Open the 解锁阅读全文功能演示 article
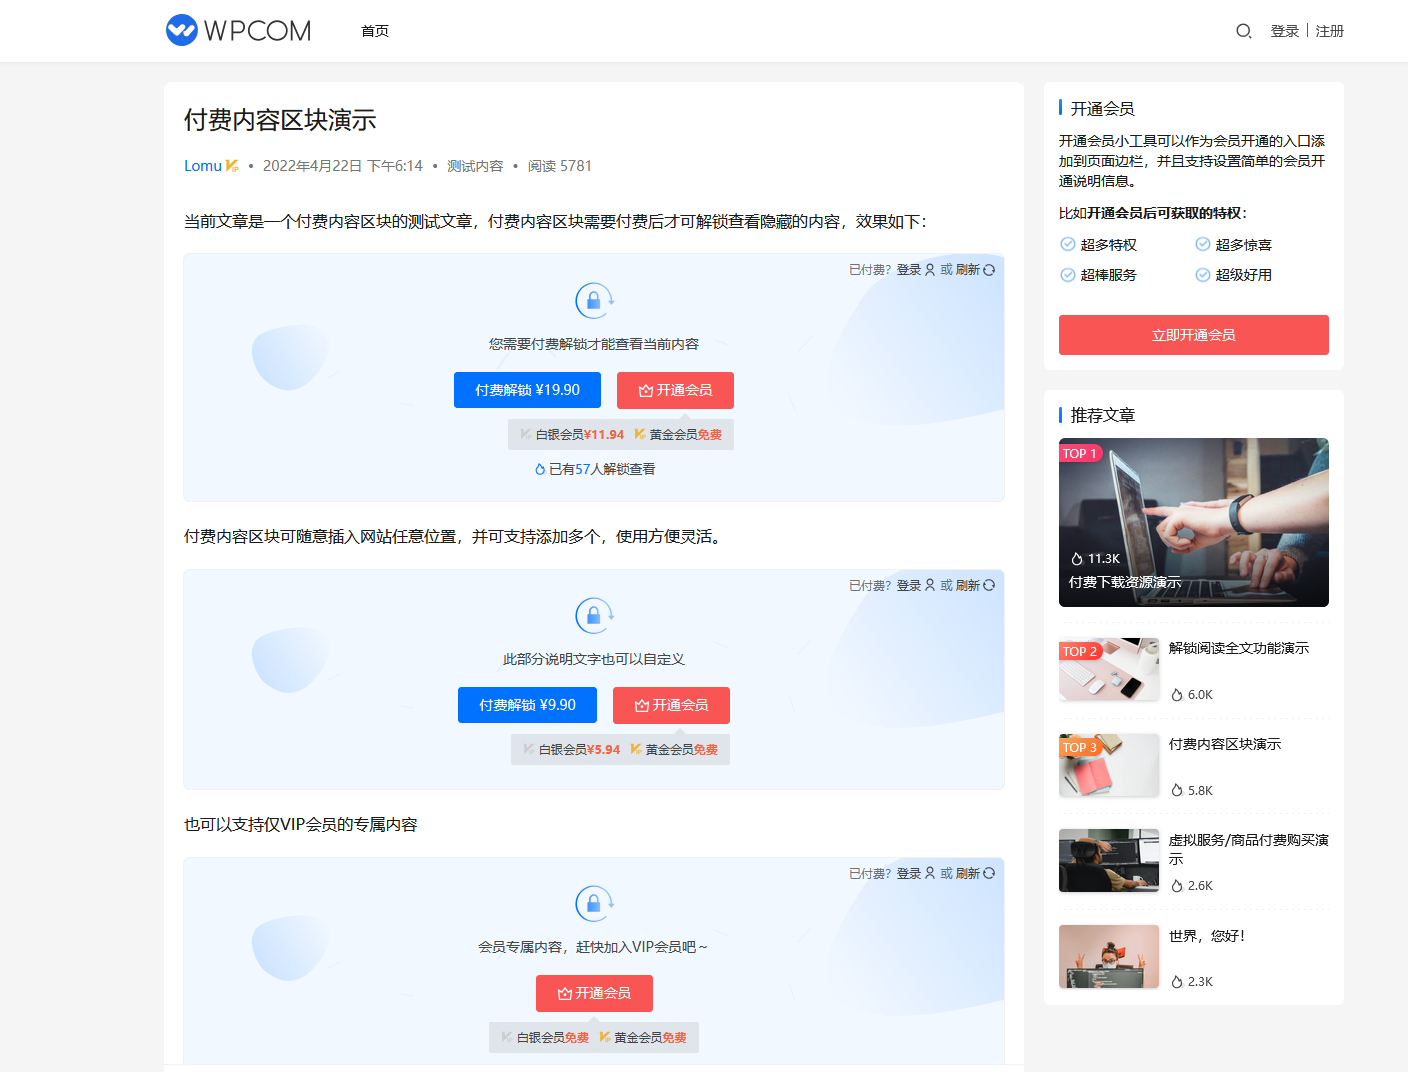 click(x=1238, y=648)
